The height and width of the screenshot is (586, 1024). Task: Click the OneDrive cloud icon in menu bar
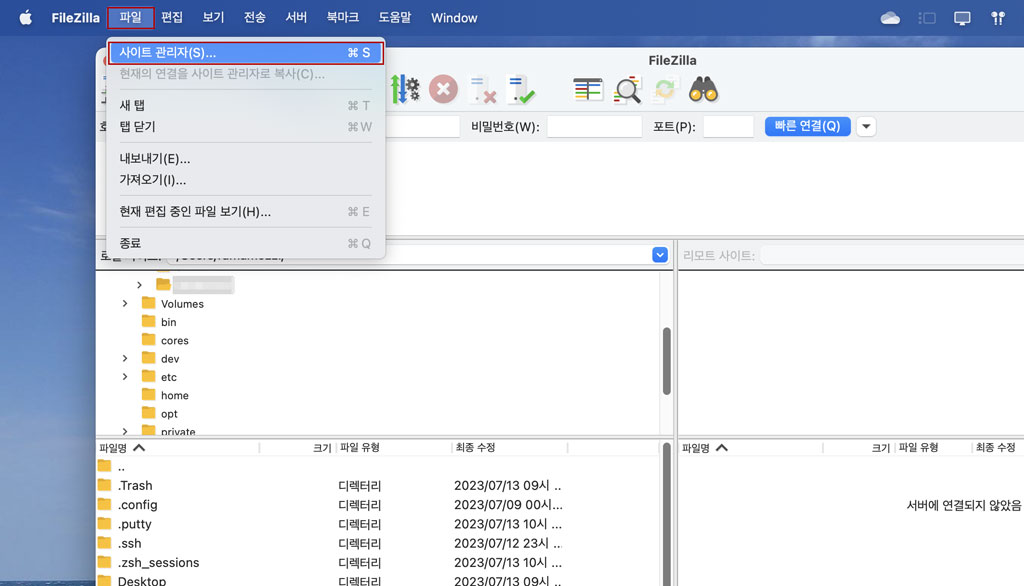pos(890,18)
